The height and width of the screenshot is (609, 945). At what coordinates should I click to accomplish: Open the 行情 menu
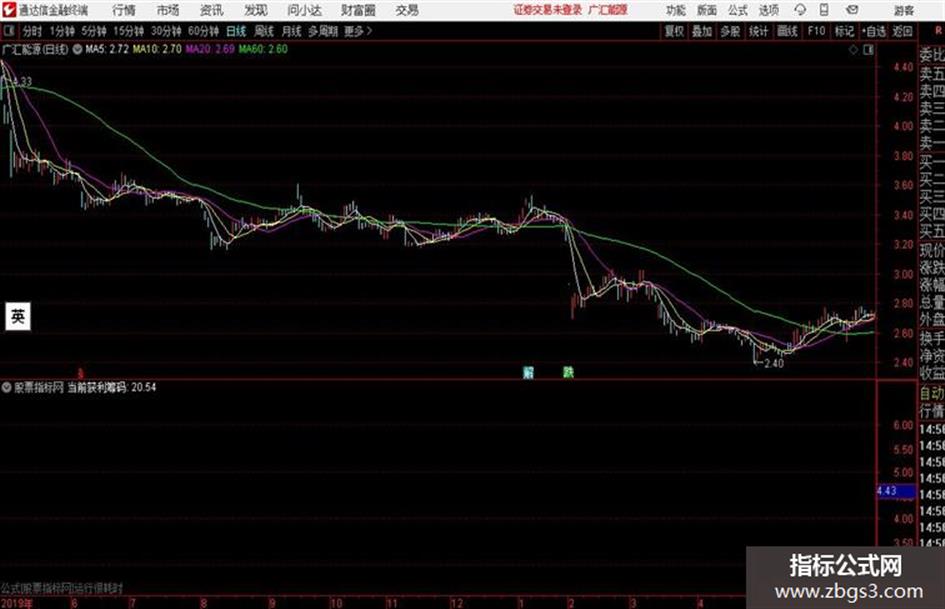pyautogui.click(x=124, y=10)
